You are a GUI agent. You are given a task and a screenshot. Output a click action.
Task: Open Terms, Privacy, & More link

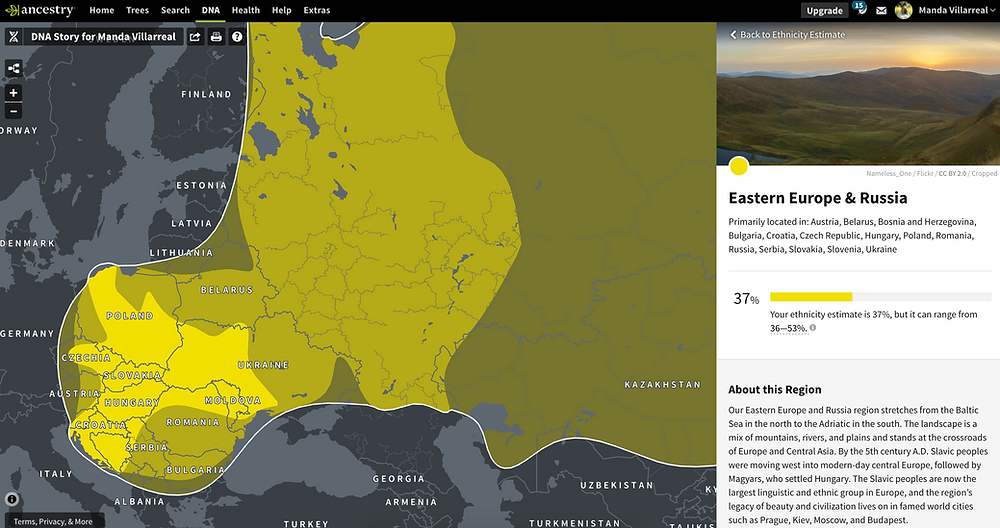click(x=53, y=521)
